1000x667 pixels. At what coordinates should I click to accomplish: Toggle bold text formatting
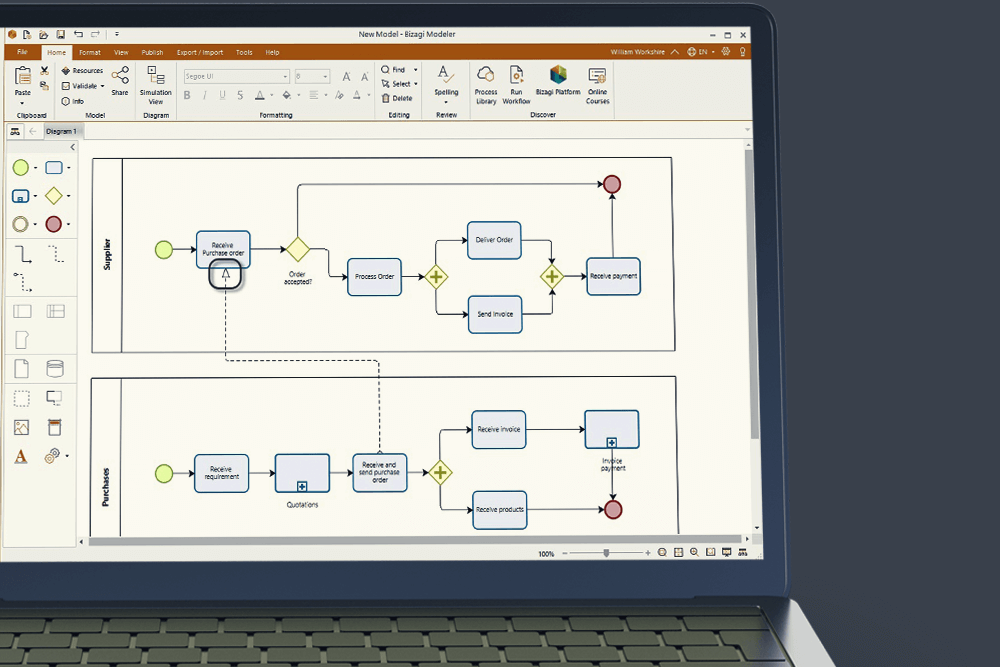[x=187, y=95]
